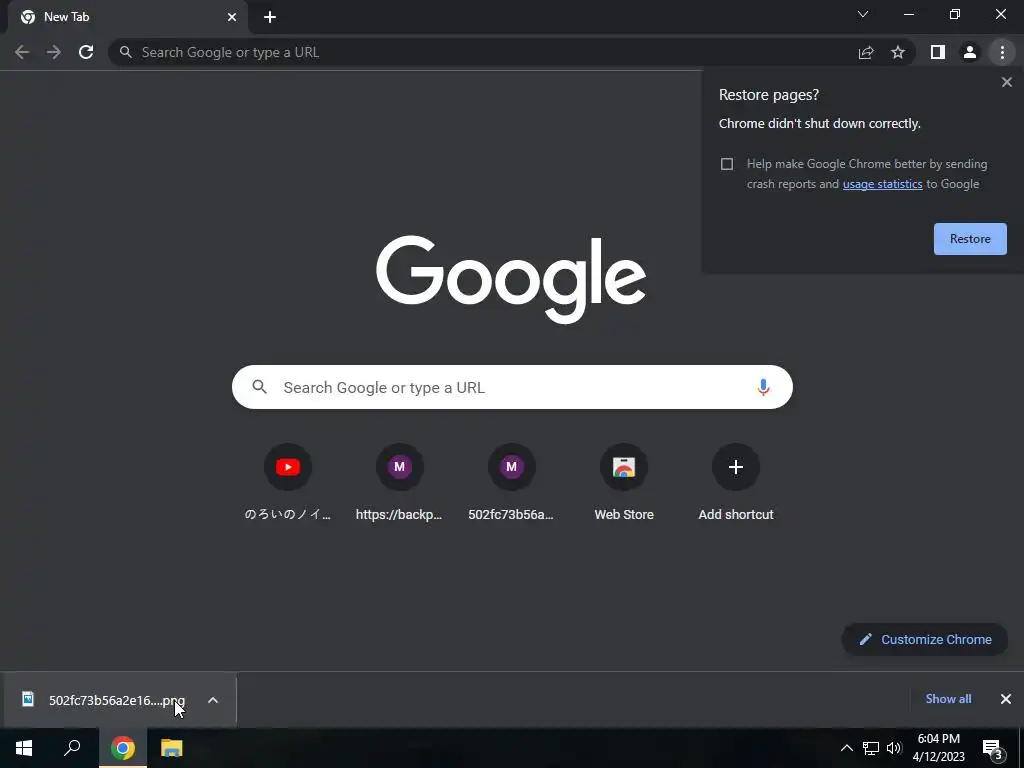Click the forward navigation arrow

tap(54, 52)
